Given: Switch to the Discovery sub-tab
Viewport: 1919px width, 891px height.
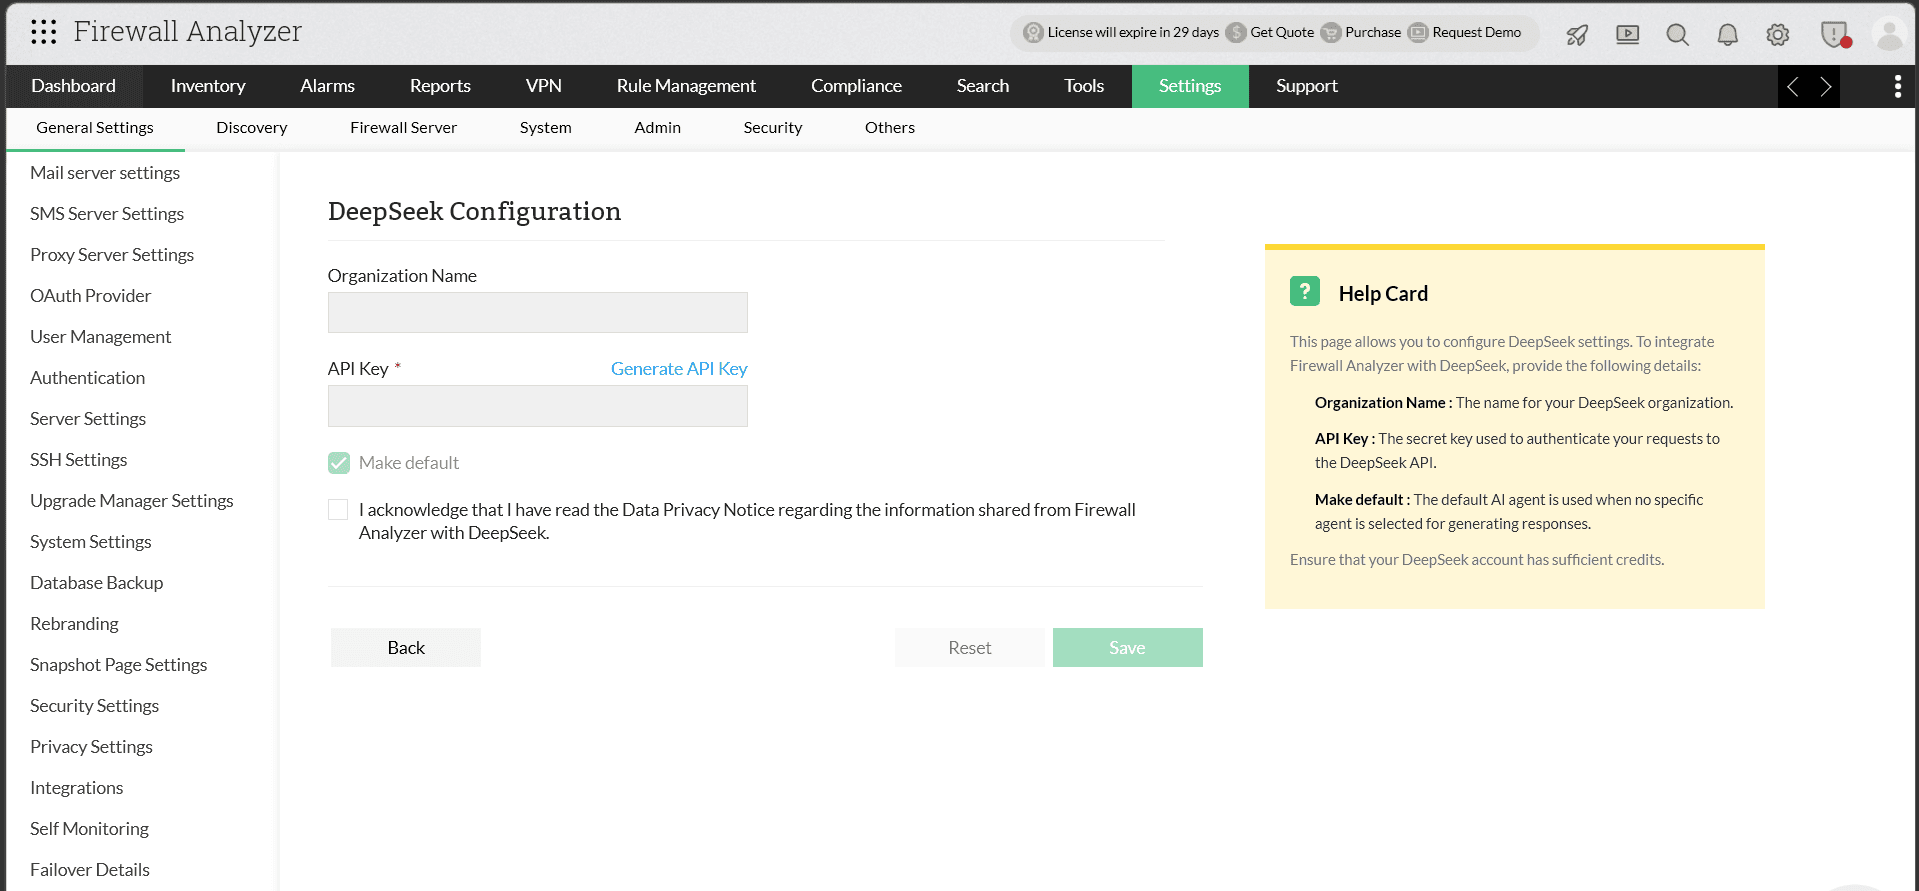Looking at the screenshot, I should point(252,128).
